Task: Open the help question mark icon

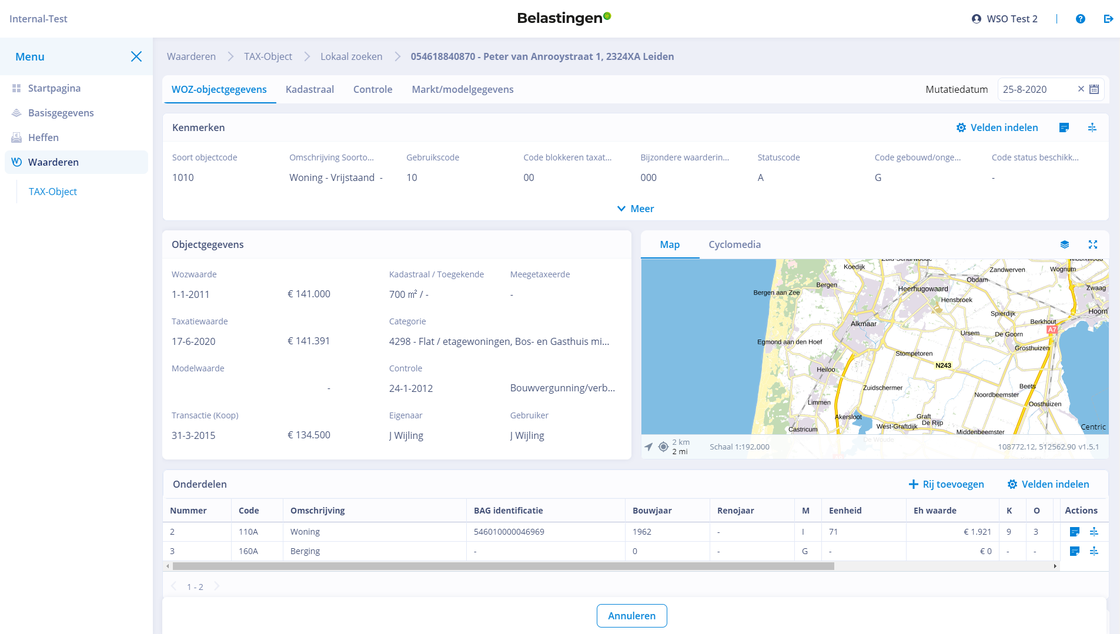Action: 1080,19
